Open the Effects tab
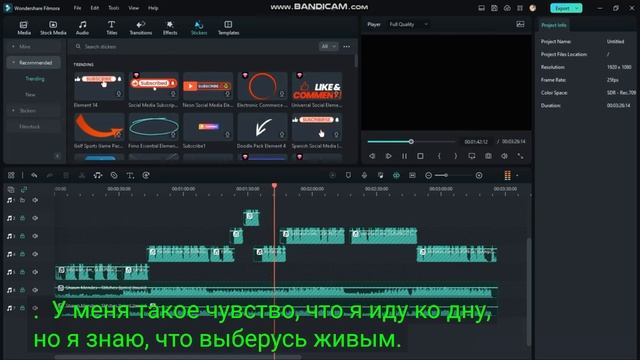Screen dimensions: 640x360 tap(170, 28)
